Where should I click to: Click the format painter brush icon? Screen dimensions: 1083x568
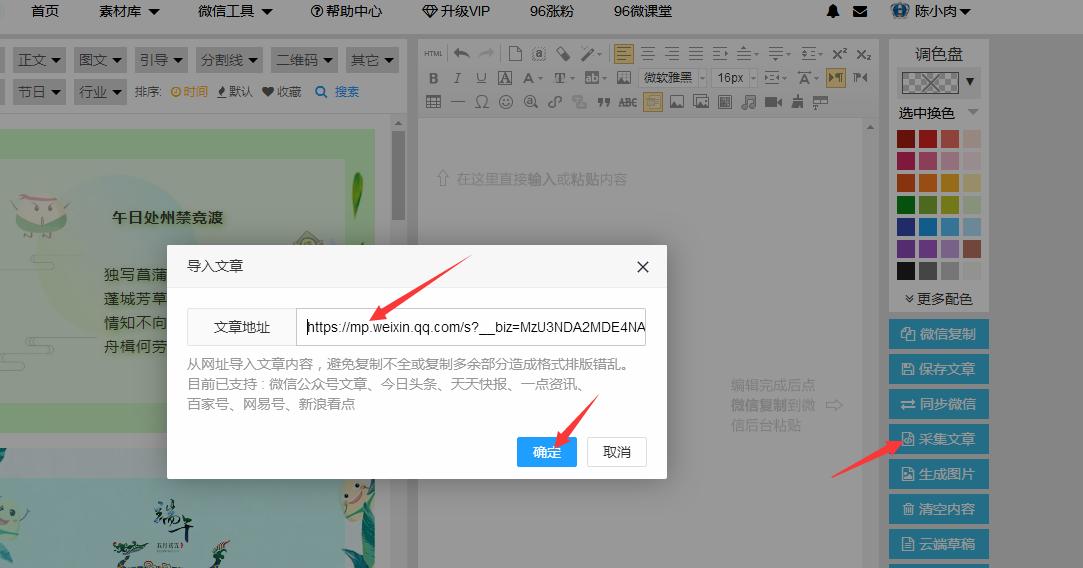[588, 53]
